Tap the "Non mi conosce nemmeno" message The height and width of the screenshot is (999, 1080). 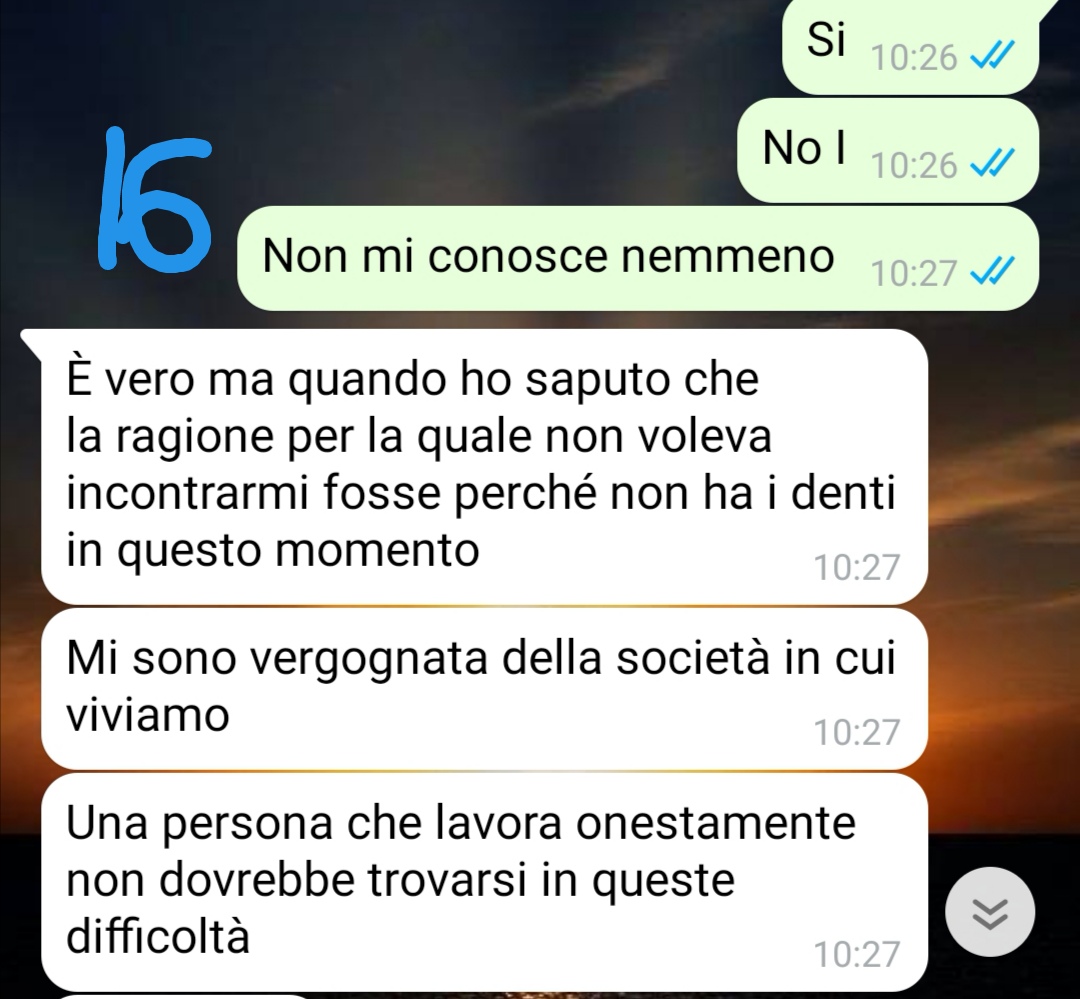(638, 258)
